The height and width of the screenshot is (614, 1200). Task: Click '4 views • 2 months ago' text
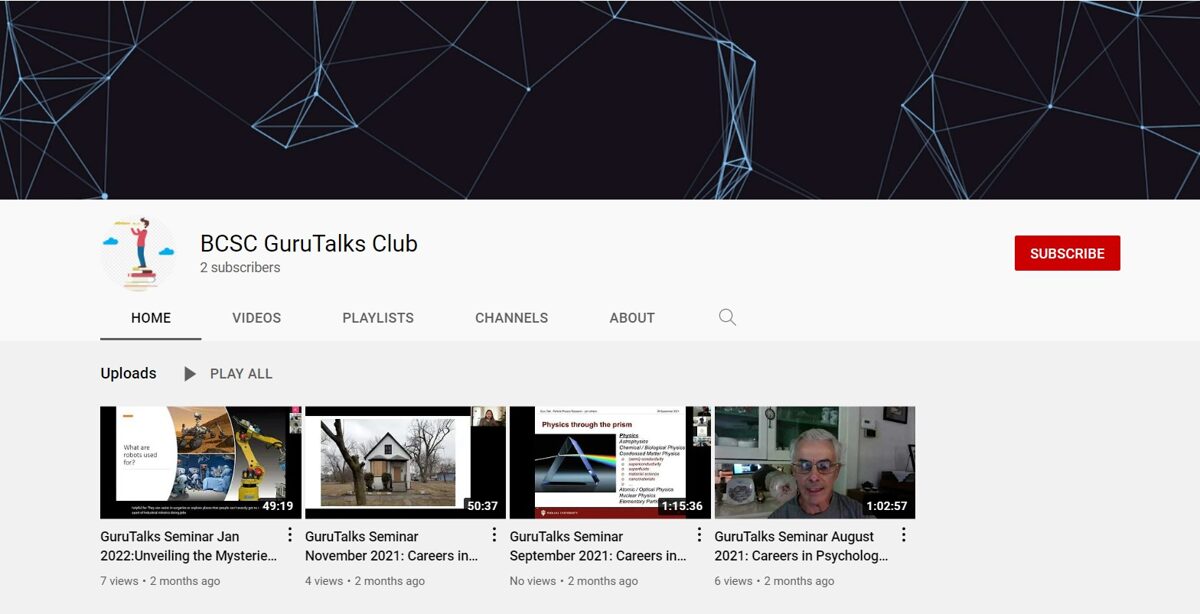(365, 581)
